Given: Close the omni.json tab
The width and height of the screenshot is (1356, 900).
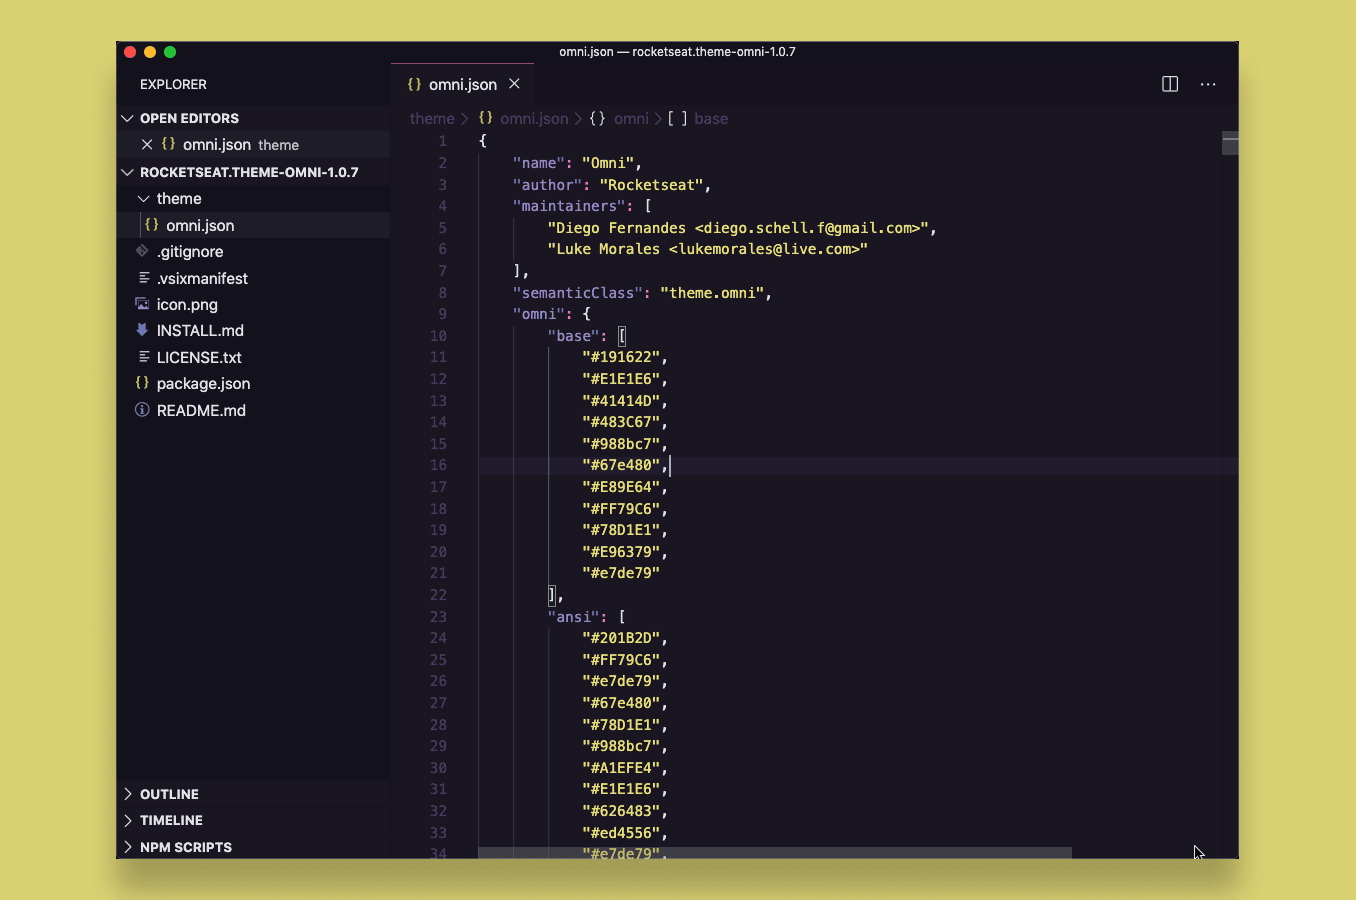Looking at the screenshot, I should 514,84.
